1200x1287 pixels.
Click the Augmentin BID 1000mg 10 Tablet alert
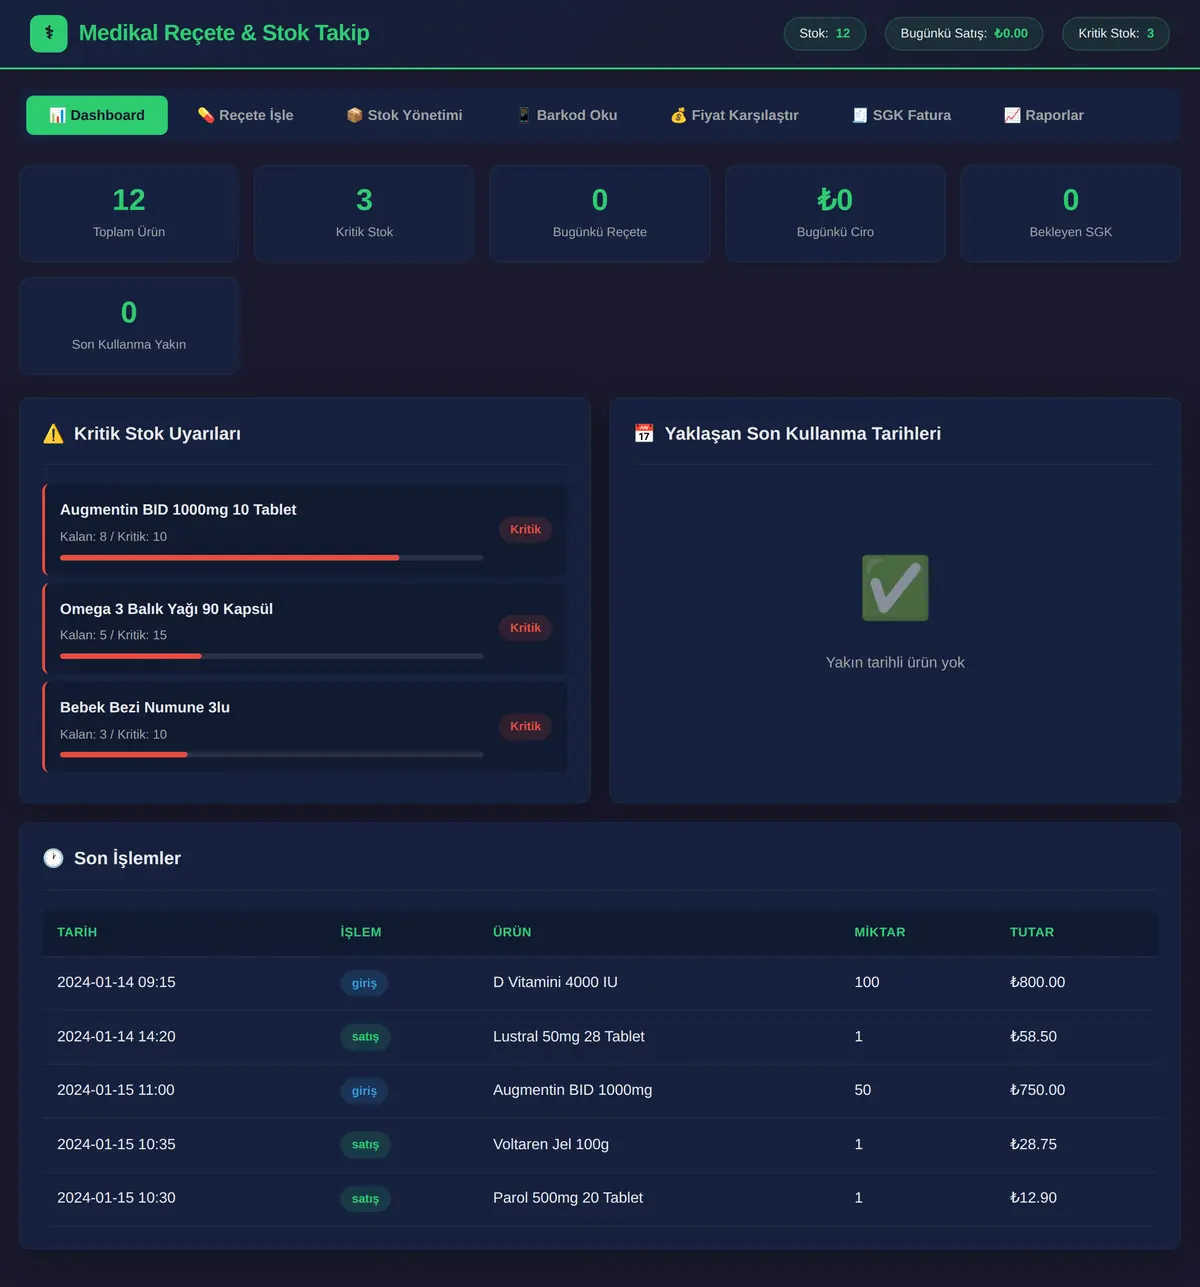[305, 530]
